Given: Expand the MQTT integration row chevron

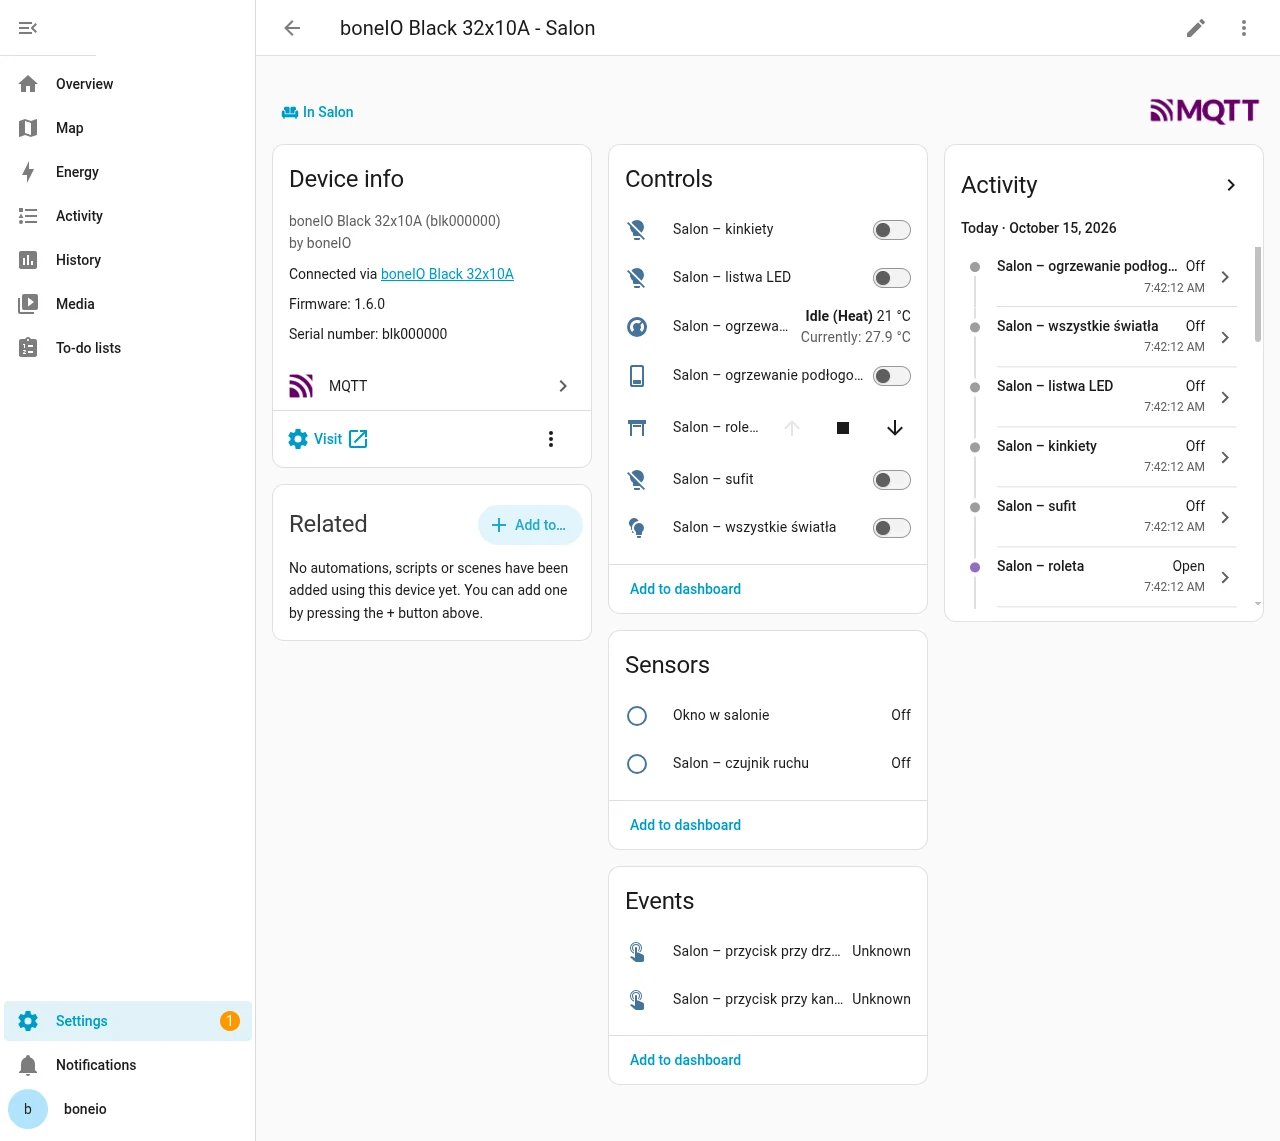Looking at the screenshot, I should click(x=563, y=386).
